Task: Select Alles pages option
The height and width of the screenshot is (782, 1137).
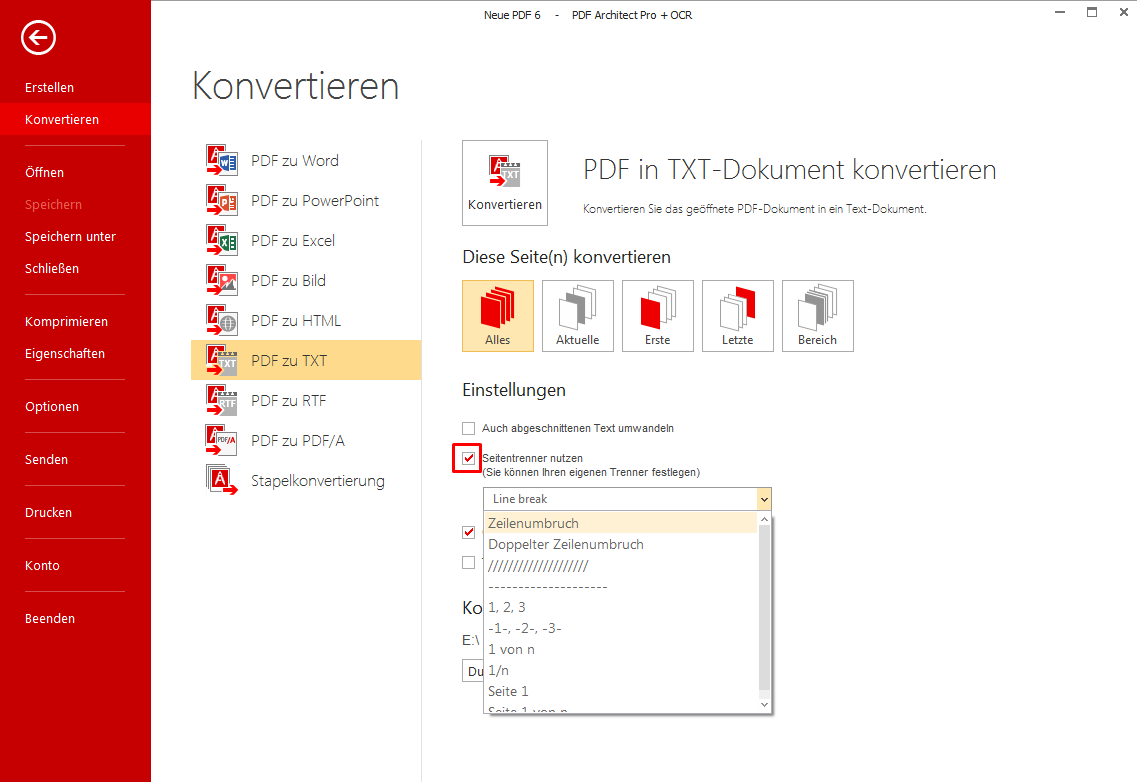Action: coord(497,316)
